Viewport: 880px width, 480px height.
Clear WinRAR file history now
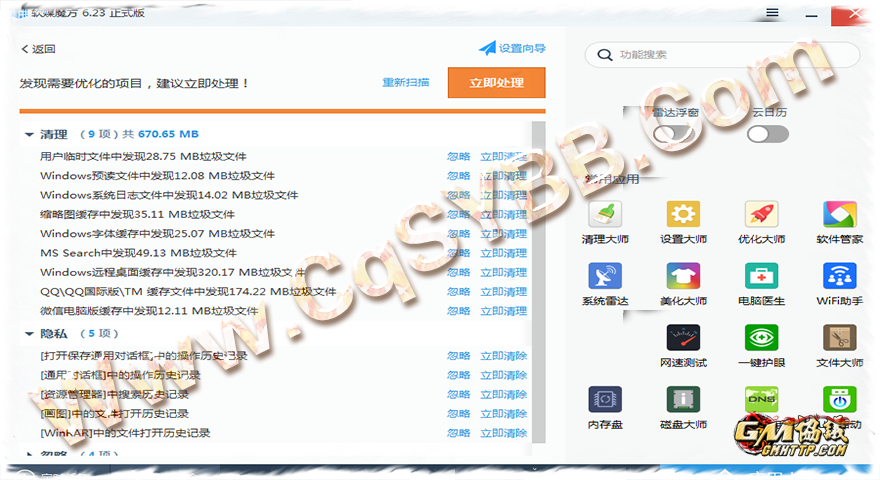click(503, 433)
